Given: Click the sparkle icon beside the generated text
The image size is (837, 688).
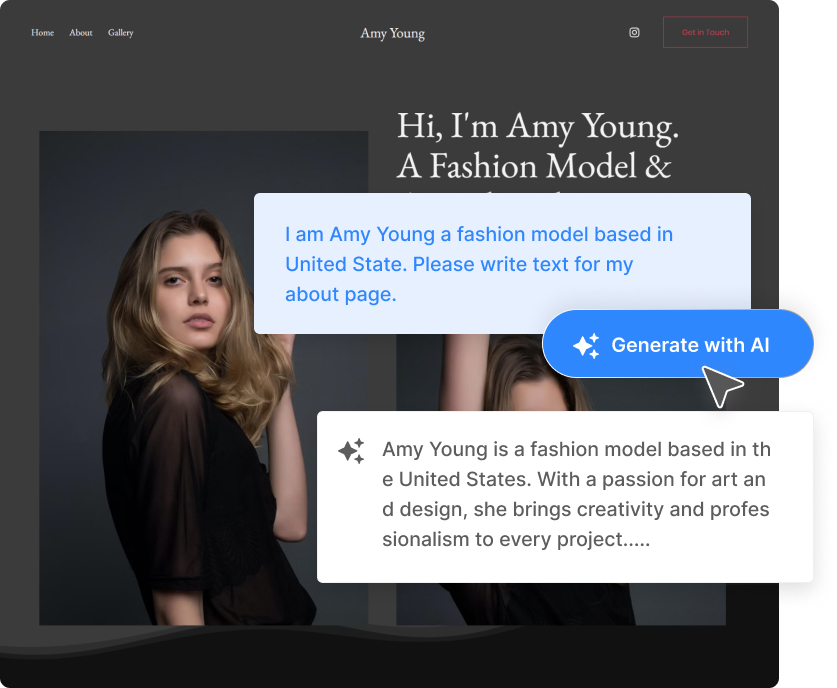Looking at the screenshot, I should click(351, 451).
